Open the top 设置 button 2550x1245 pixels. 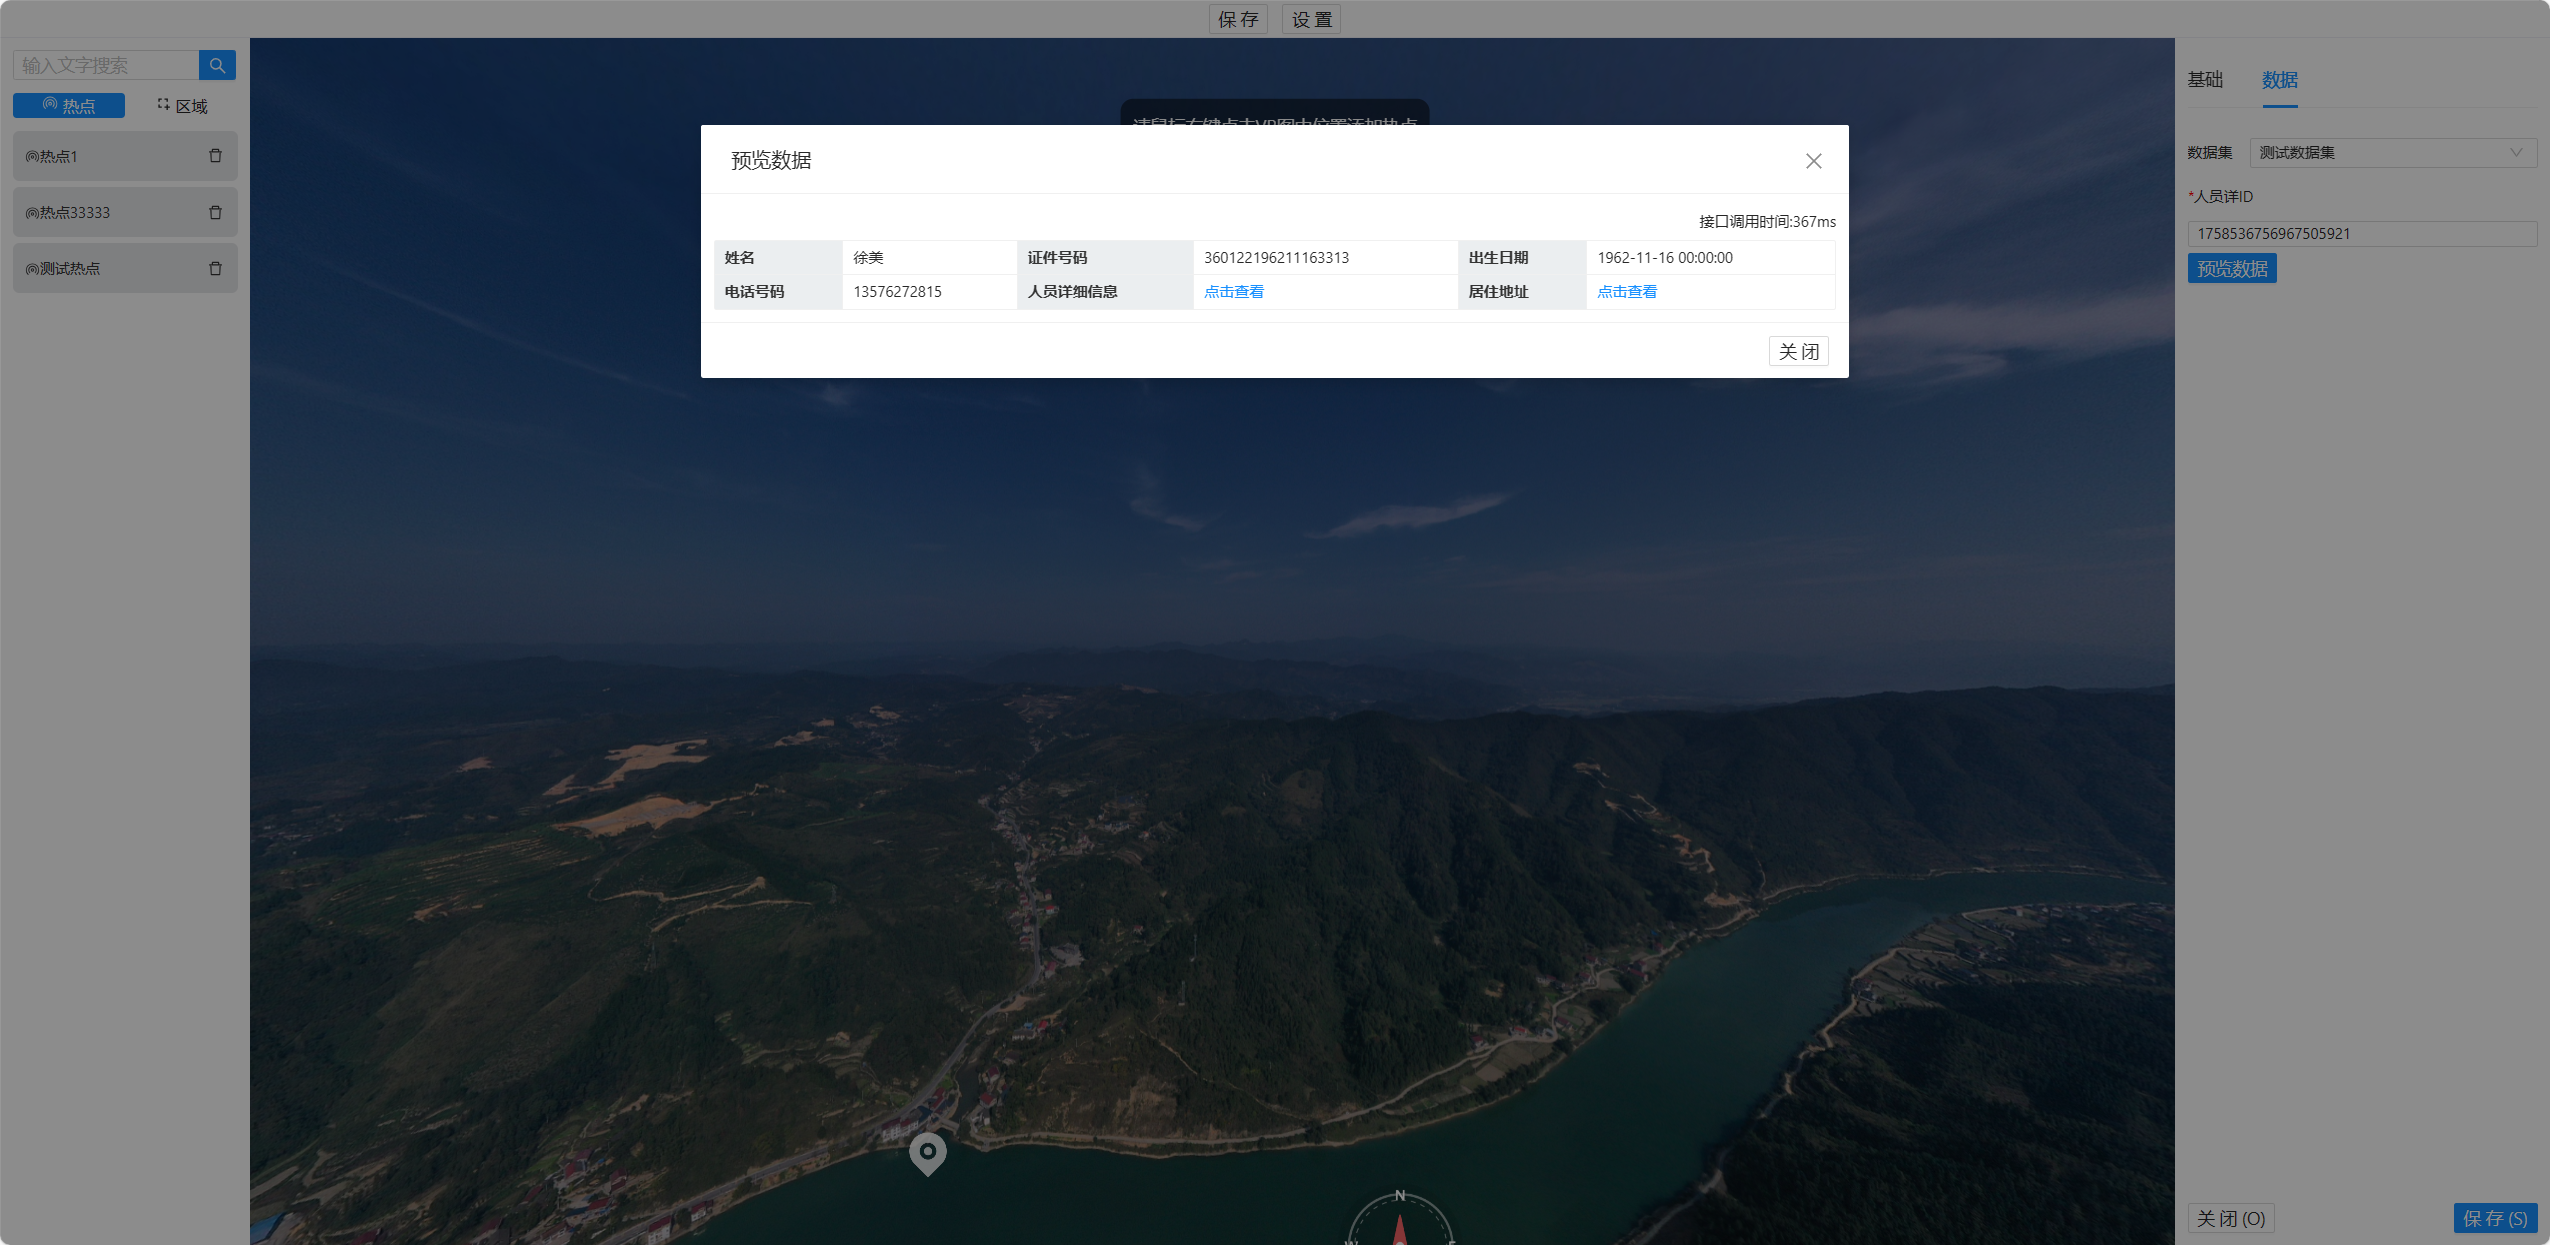click(1311, 20)
